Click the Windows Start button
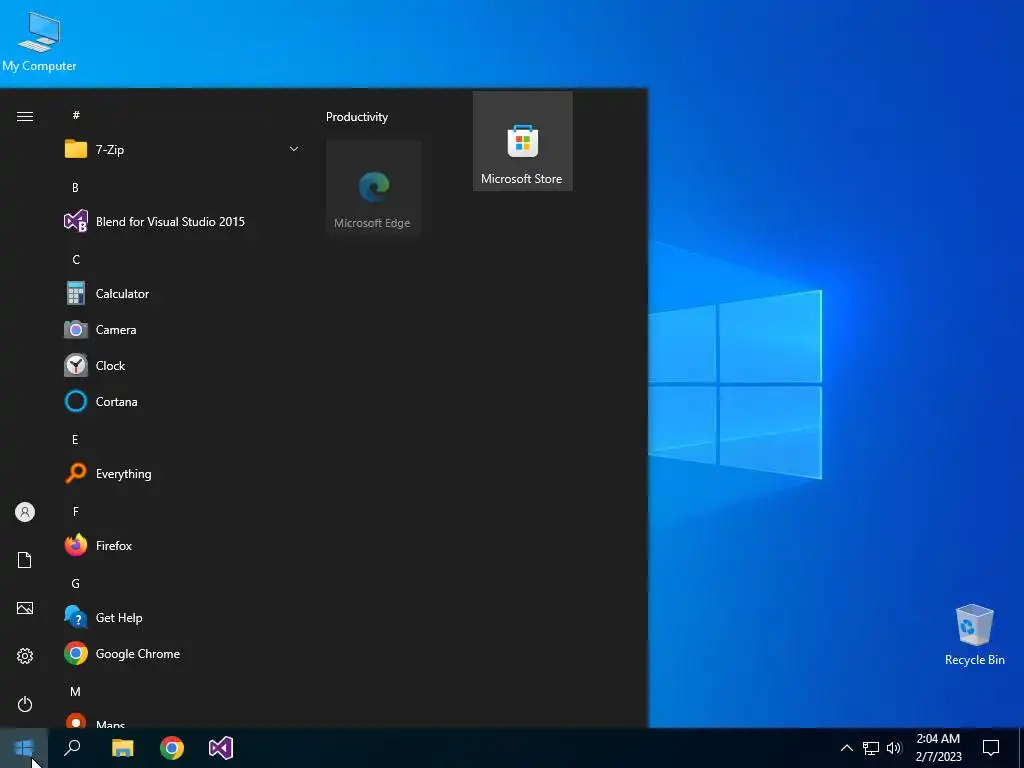This screenshot has height=768, width=1024. (24, 748)
